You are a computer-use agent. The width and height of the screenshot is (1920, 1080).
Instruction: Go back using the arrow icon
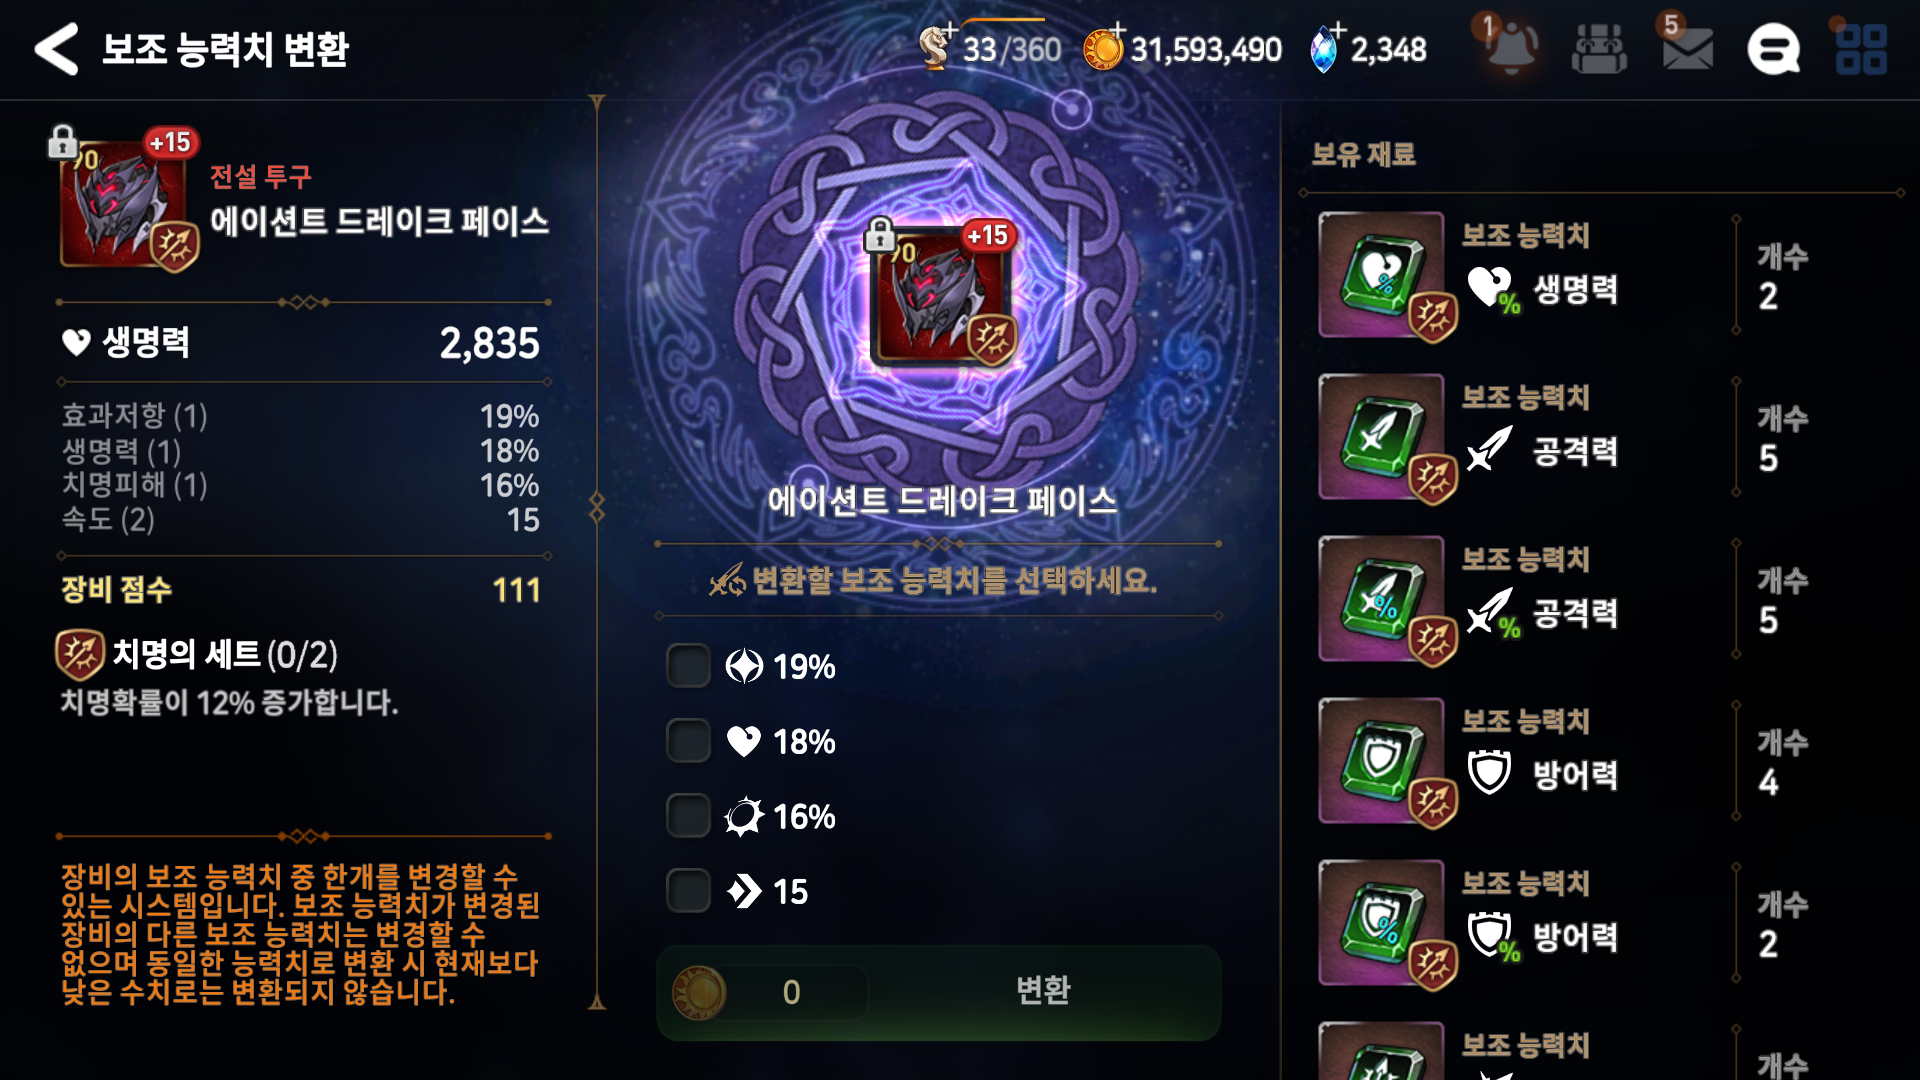click(x=56, y=49)
